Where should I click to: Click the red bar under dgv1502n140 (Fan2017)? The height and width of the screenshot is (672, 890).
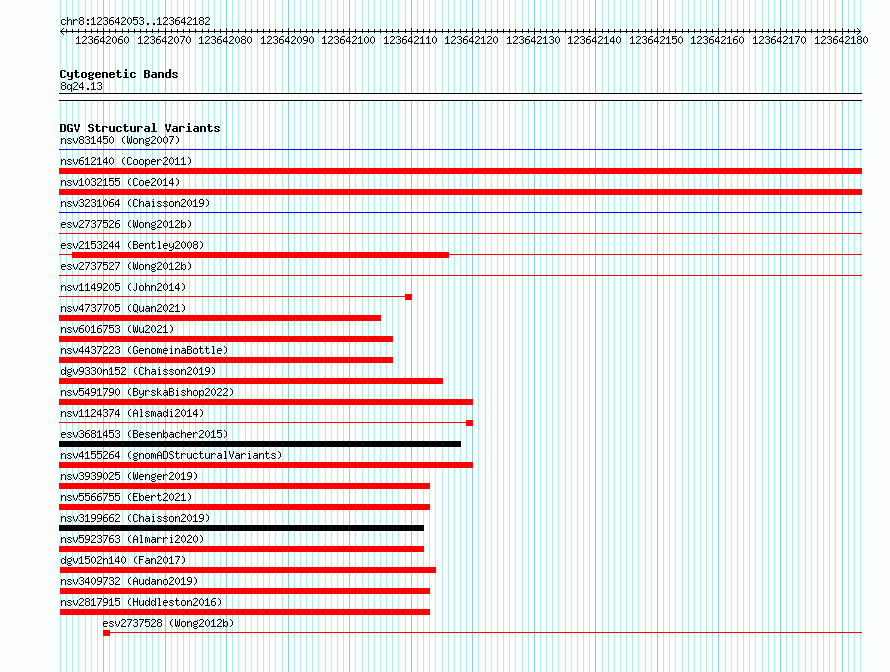[247, 570]
